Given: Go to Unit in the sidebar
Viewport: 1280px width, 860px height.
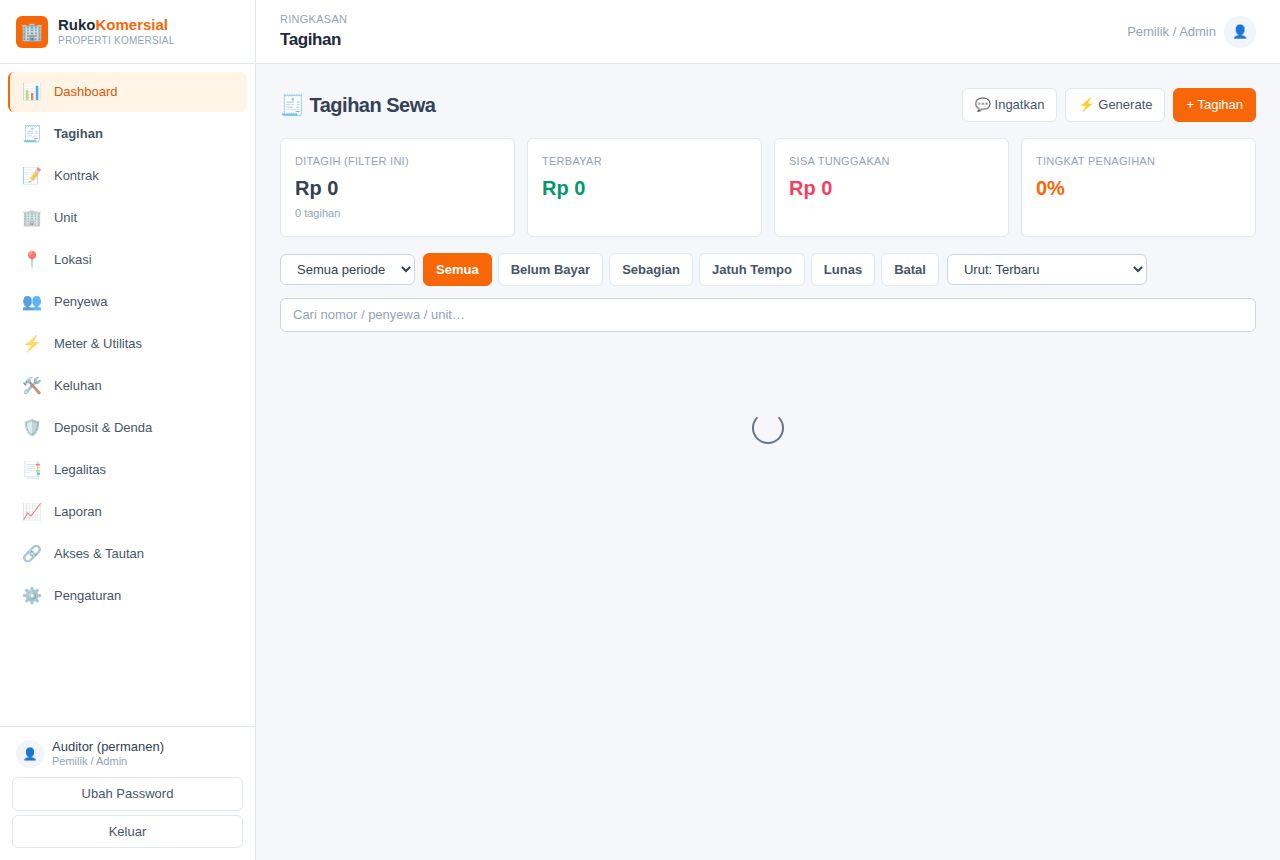Looking at the screenshot, I should coord(127,218).
